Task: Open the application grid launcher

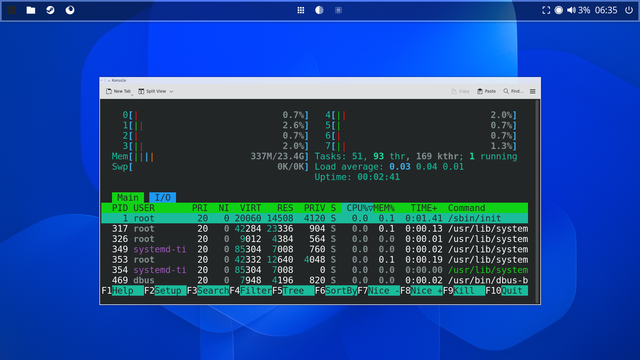Action: click(301, 10)
